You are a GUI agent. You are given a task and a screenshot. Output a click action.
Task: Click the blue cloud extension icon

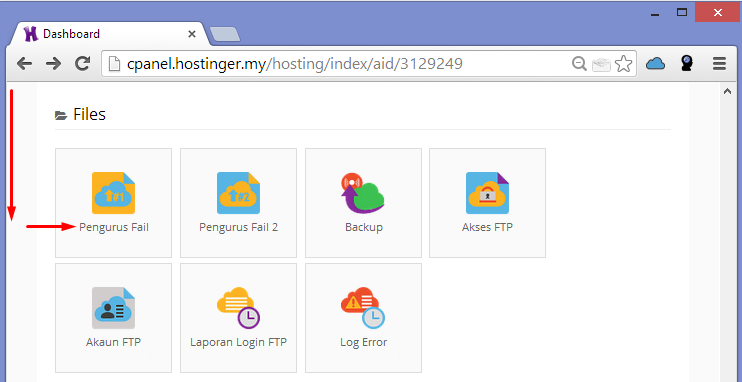(655, 63)
